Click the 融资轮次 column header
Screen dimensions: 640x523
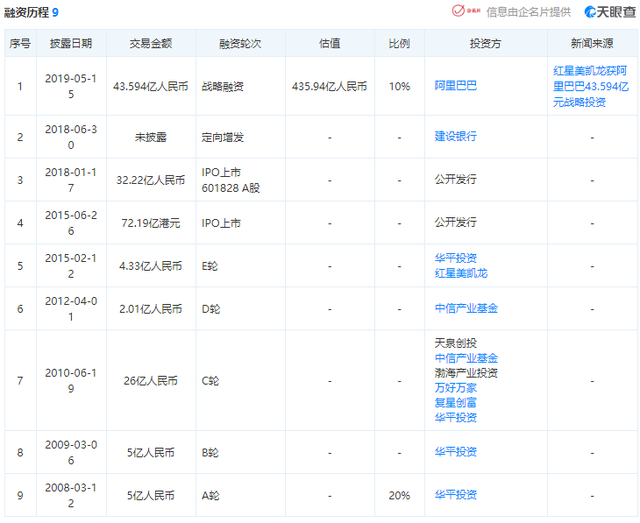click(240, 44)
